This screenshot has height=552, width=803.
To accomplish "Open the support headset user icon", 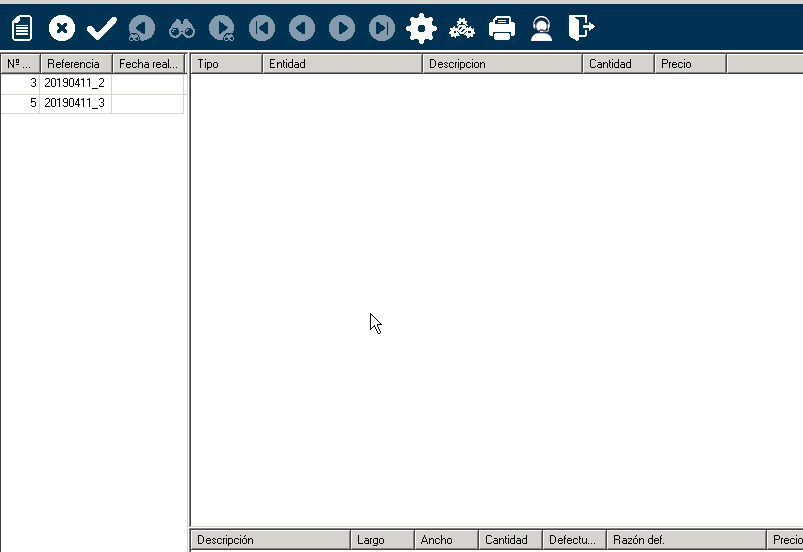I will [x=542, y=29].
